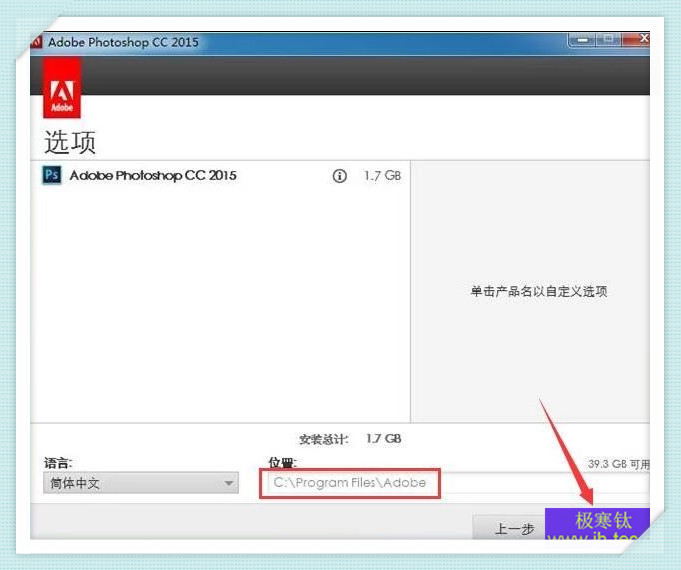Select the Adobe Photoshop CC 2015 product row
This screenshot has width=681, height=570.
[221, 176]
